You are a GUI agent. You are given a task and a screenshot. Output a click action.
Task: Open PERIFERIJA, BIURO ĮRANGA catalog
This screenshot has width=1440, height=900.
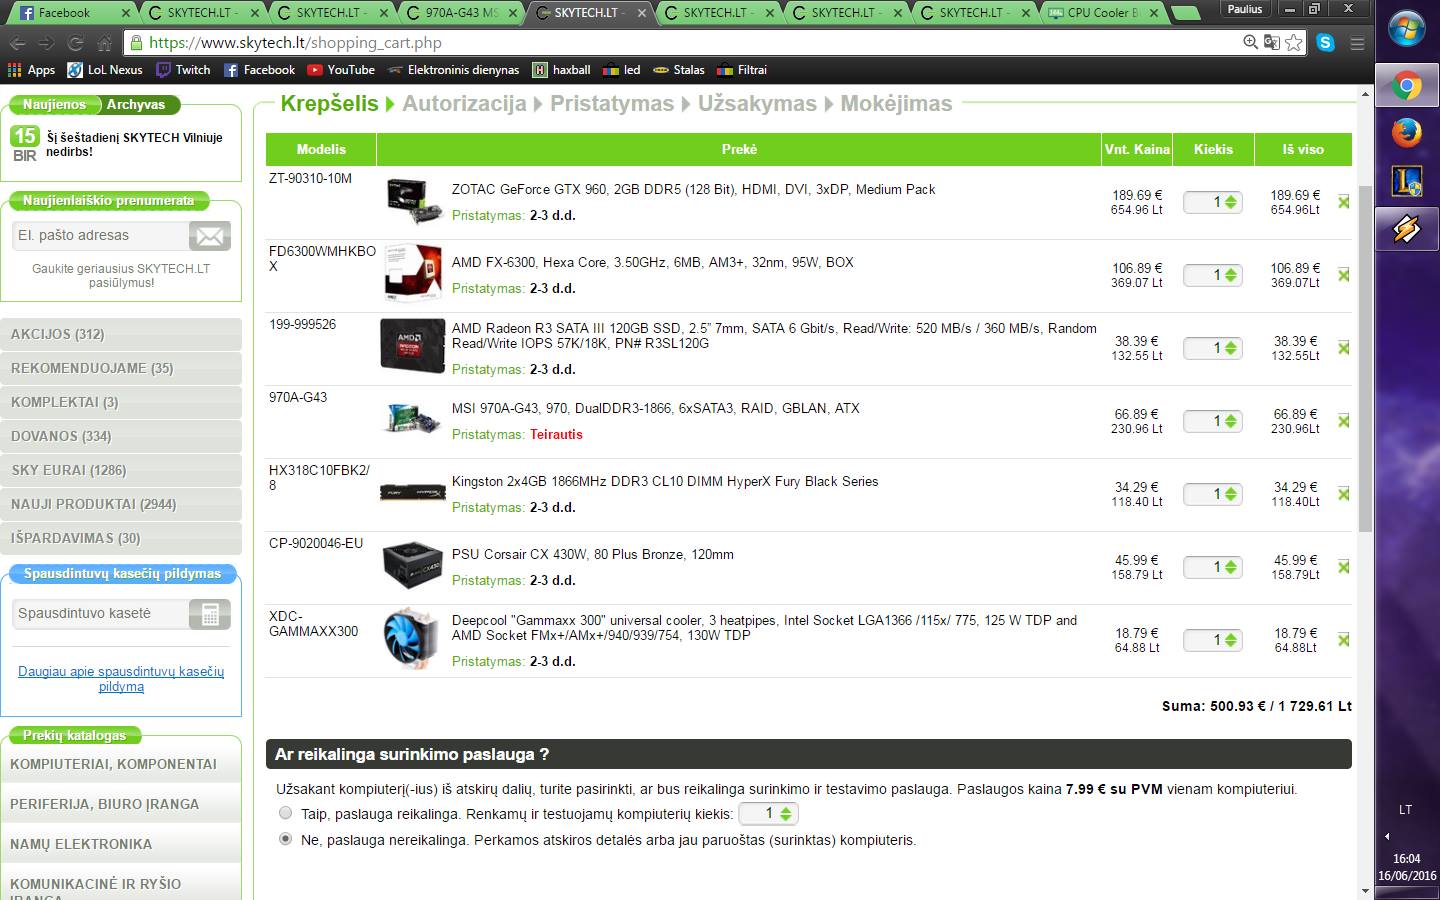pos(121,804)
